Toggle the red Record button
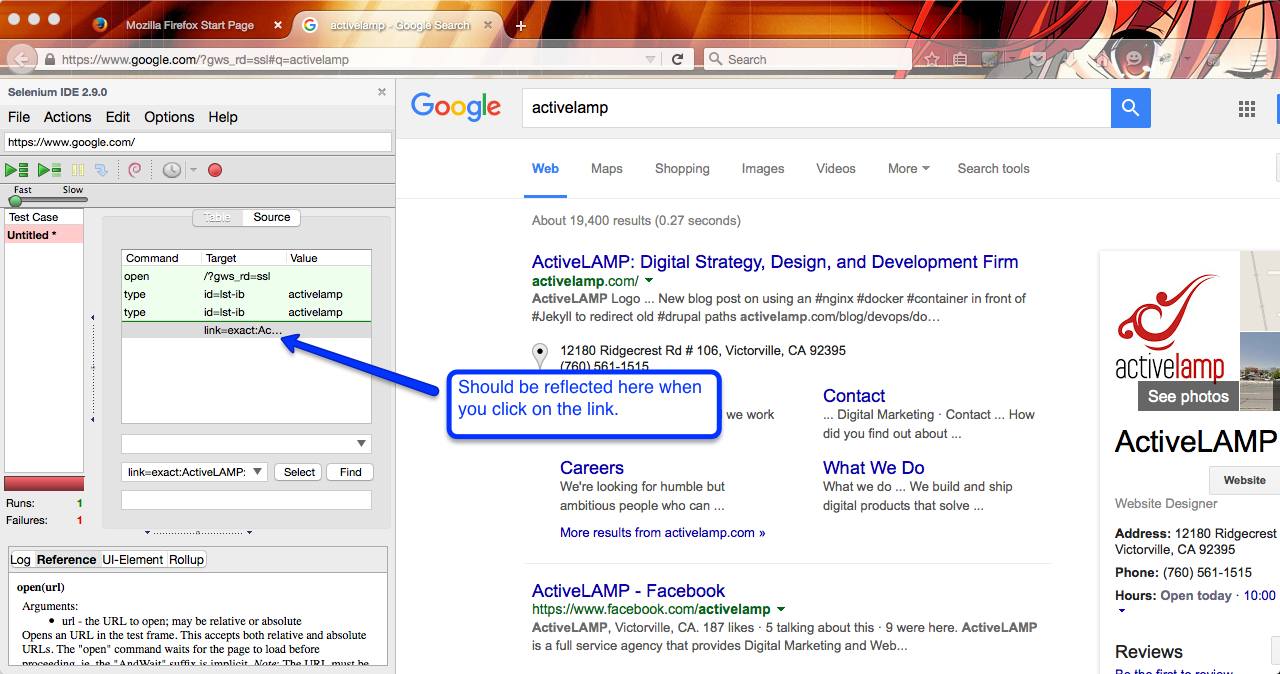 (214, 170)
